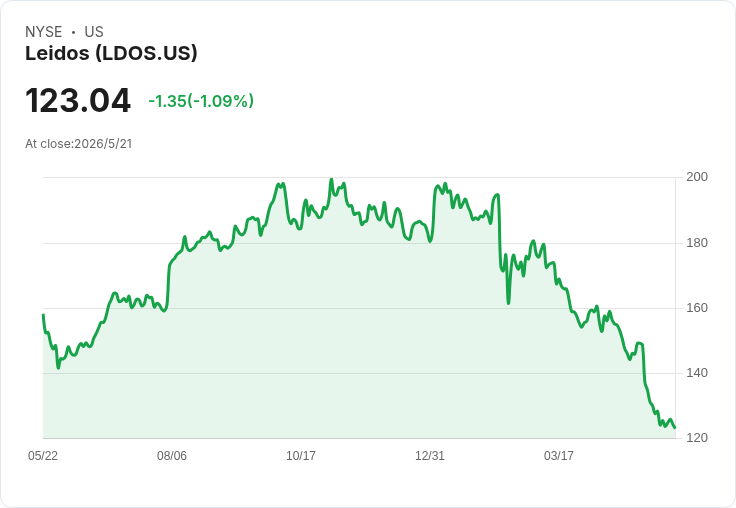Click the 160 price axis label
The height and width of the screenshot is (508, 736).
[x=697, y=308]
